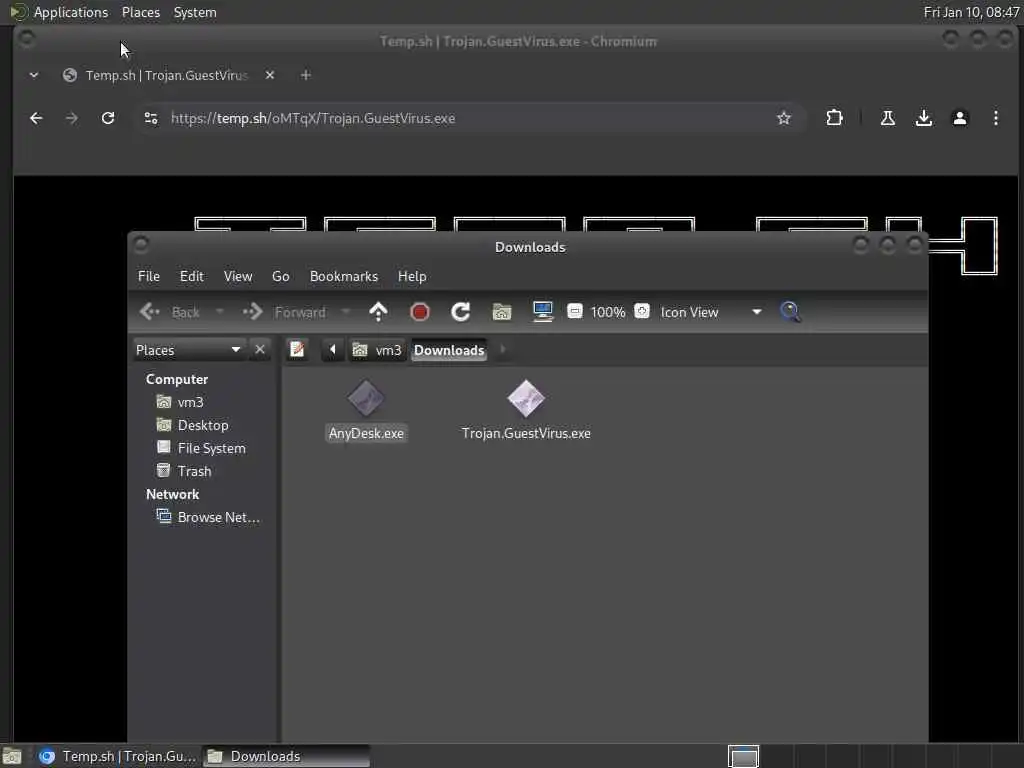
Task: Open the Forward history dropdown arrow
Action: (346, 312)
